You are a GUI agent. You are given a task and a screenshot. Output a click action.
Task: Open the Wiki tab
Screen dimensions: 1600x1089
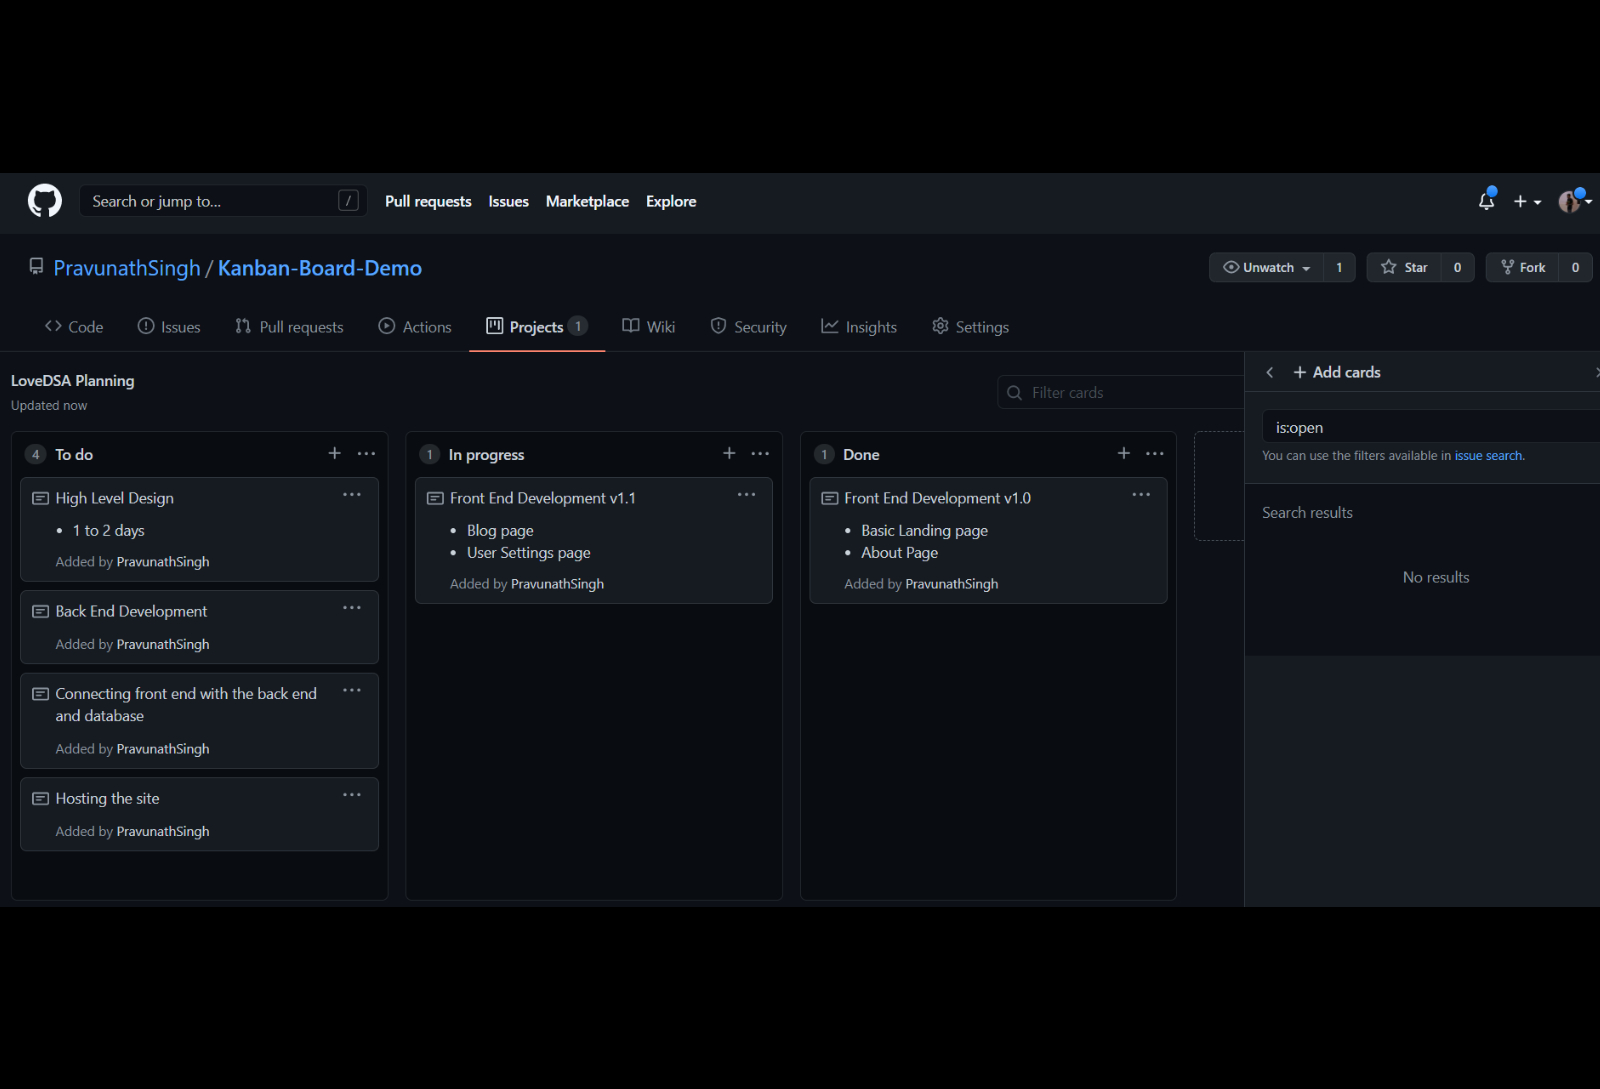pos(649,327)
